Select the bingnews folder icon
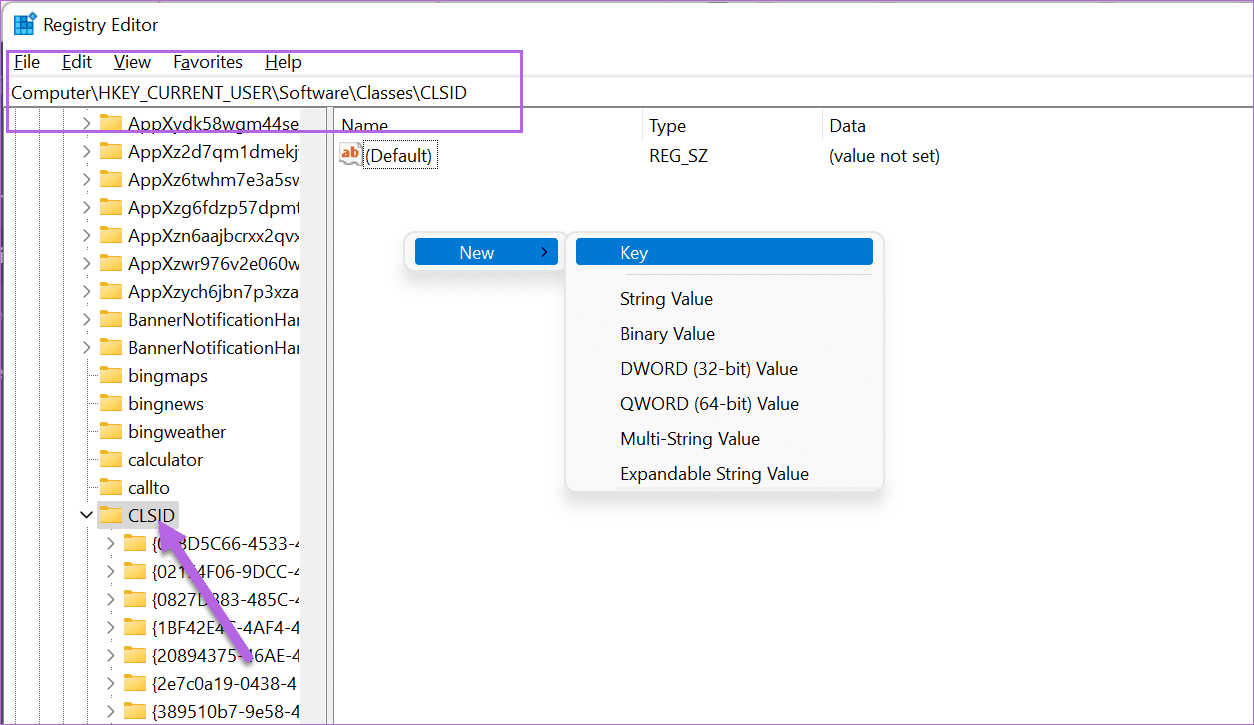 113,403
